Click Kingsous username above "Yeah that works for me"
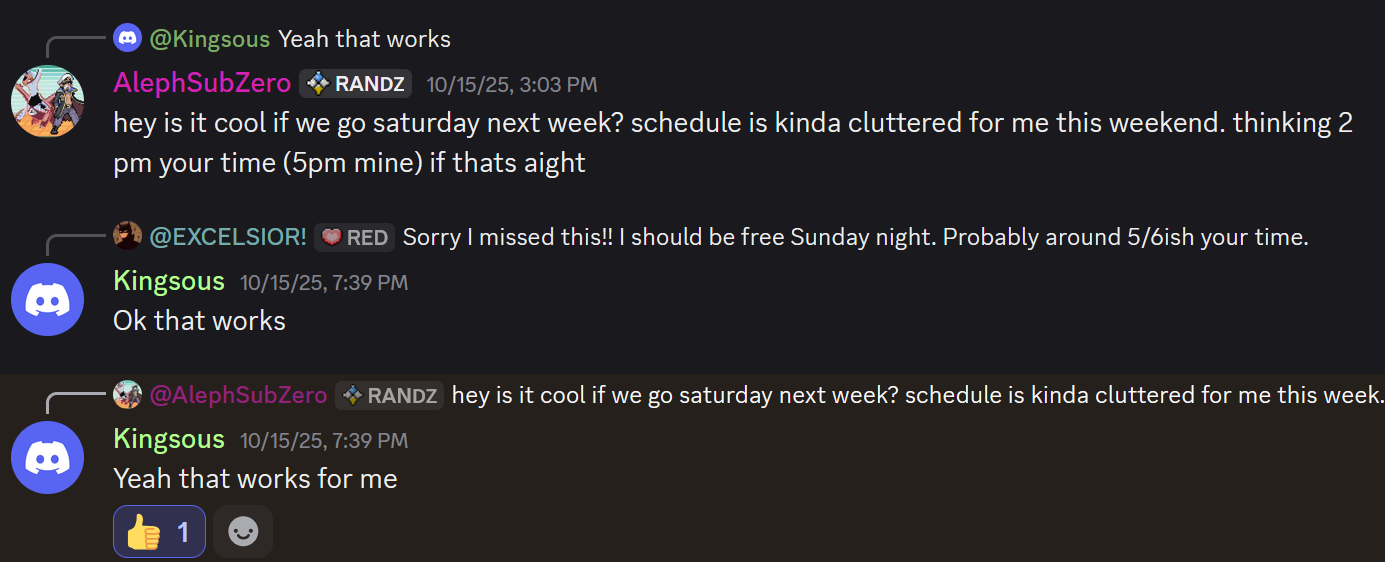1385x562 pixels. 169,439
